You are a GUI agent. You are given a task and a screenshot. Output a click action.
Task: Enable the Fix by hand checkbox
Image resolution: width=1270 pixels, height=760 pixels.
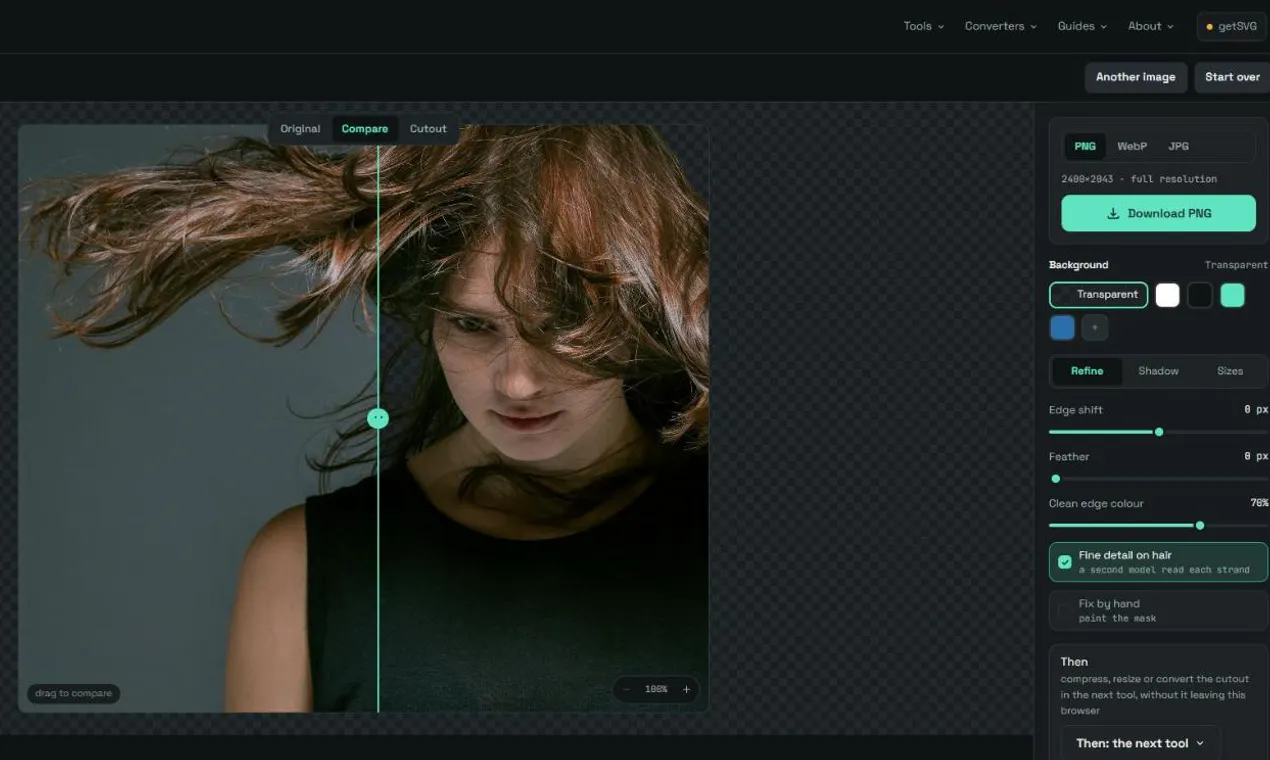[1065, 610]
